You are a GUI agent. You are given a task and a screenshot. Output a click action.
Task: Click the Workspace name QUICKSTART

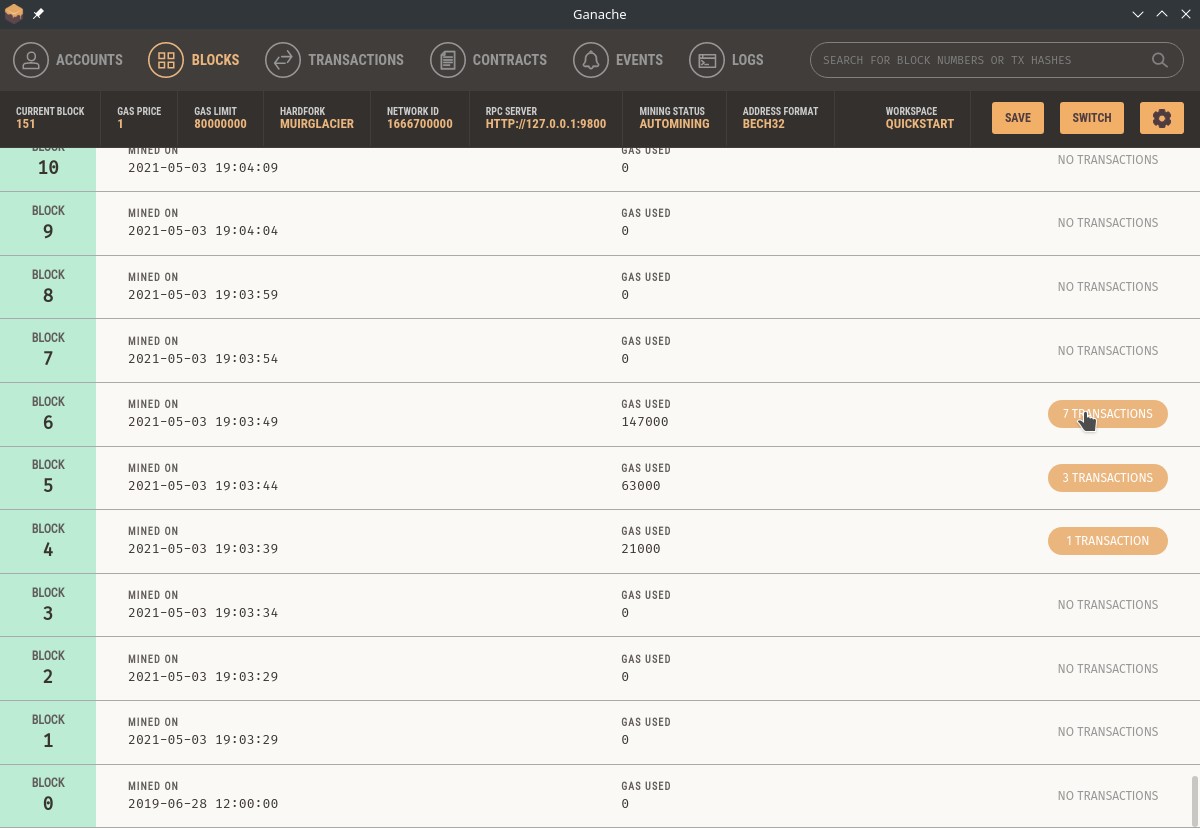click(920, 124)
